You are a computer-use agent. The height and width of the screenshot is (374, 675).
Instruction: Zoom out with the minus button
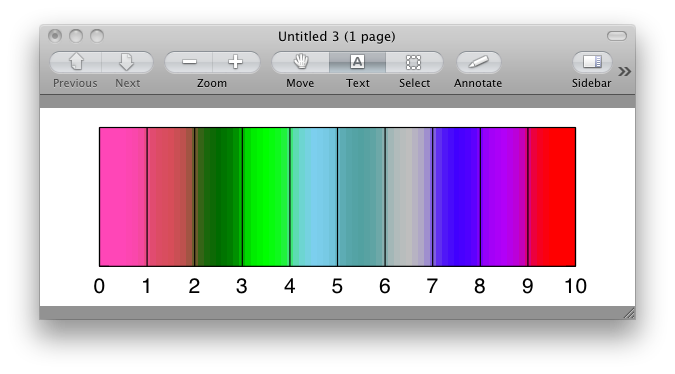tap(189, 62)
